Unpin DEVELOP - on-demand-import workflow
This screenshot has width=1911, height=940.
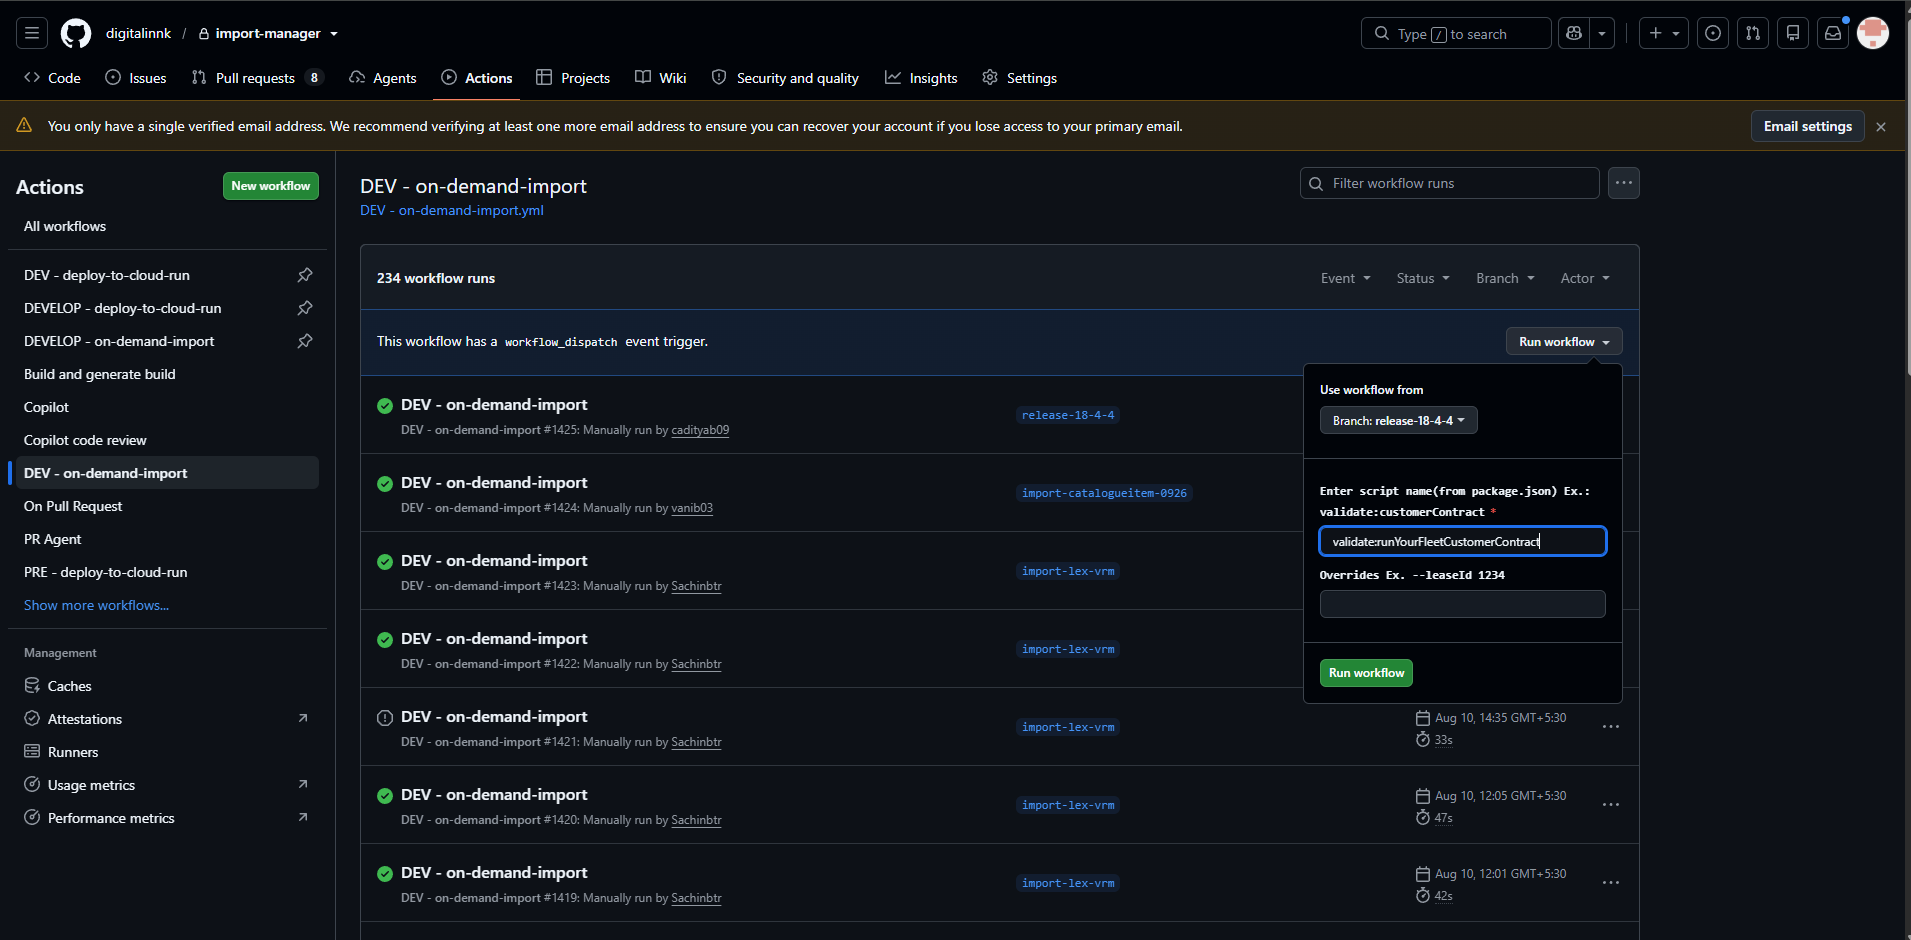305,341
